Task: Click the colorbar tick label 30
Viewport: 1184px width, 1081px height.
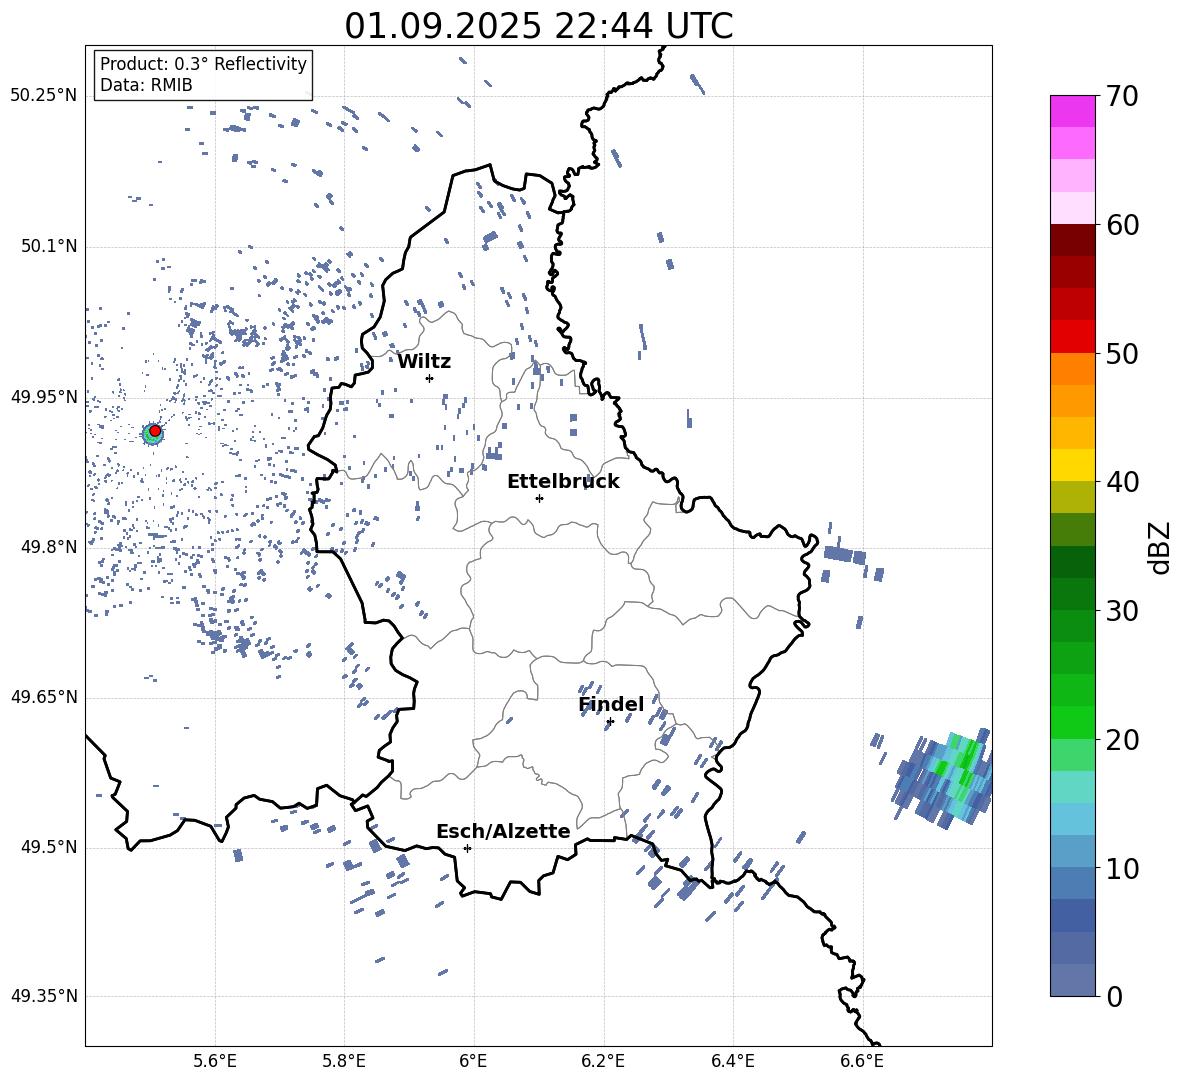Action: tap(1122, 611)
